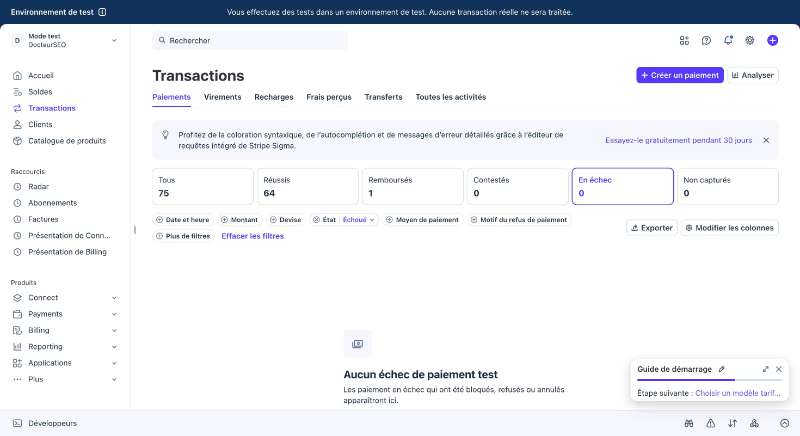Click the up-down arrows icon in bottom bar
The image size is (800, 436).
click(732, 423)
